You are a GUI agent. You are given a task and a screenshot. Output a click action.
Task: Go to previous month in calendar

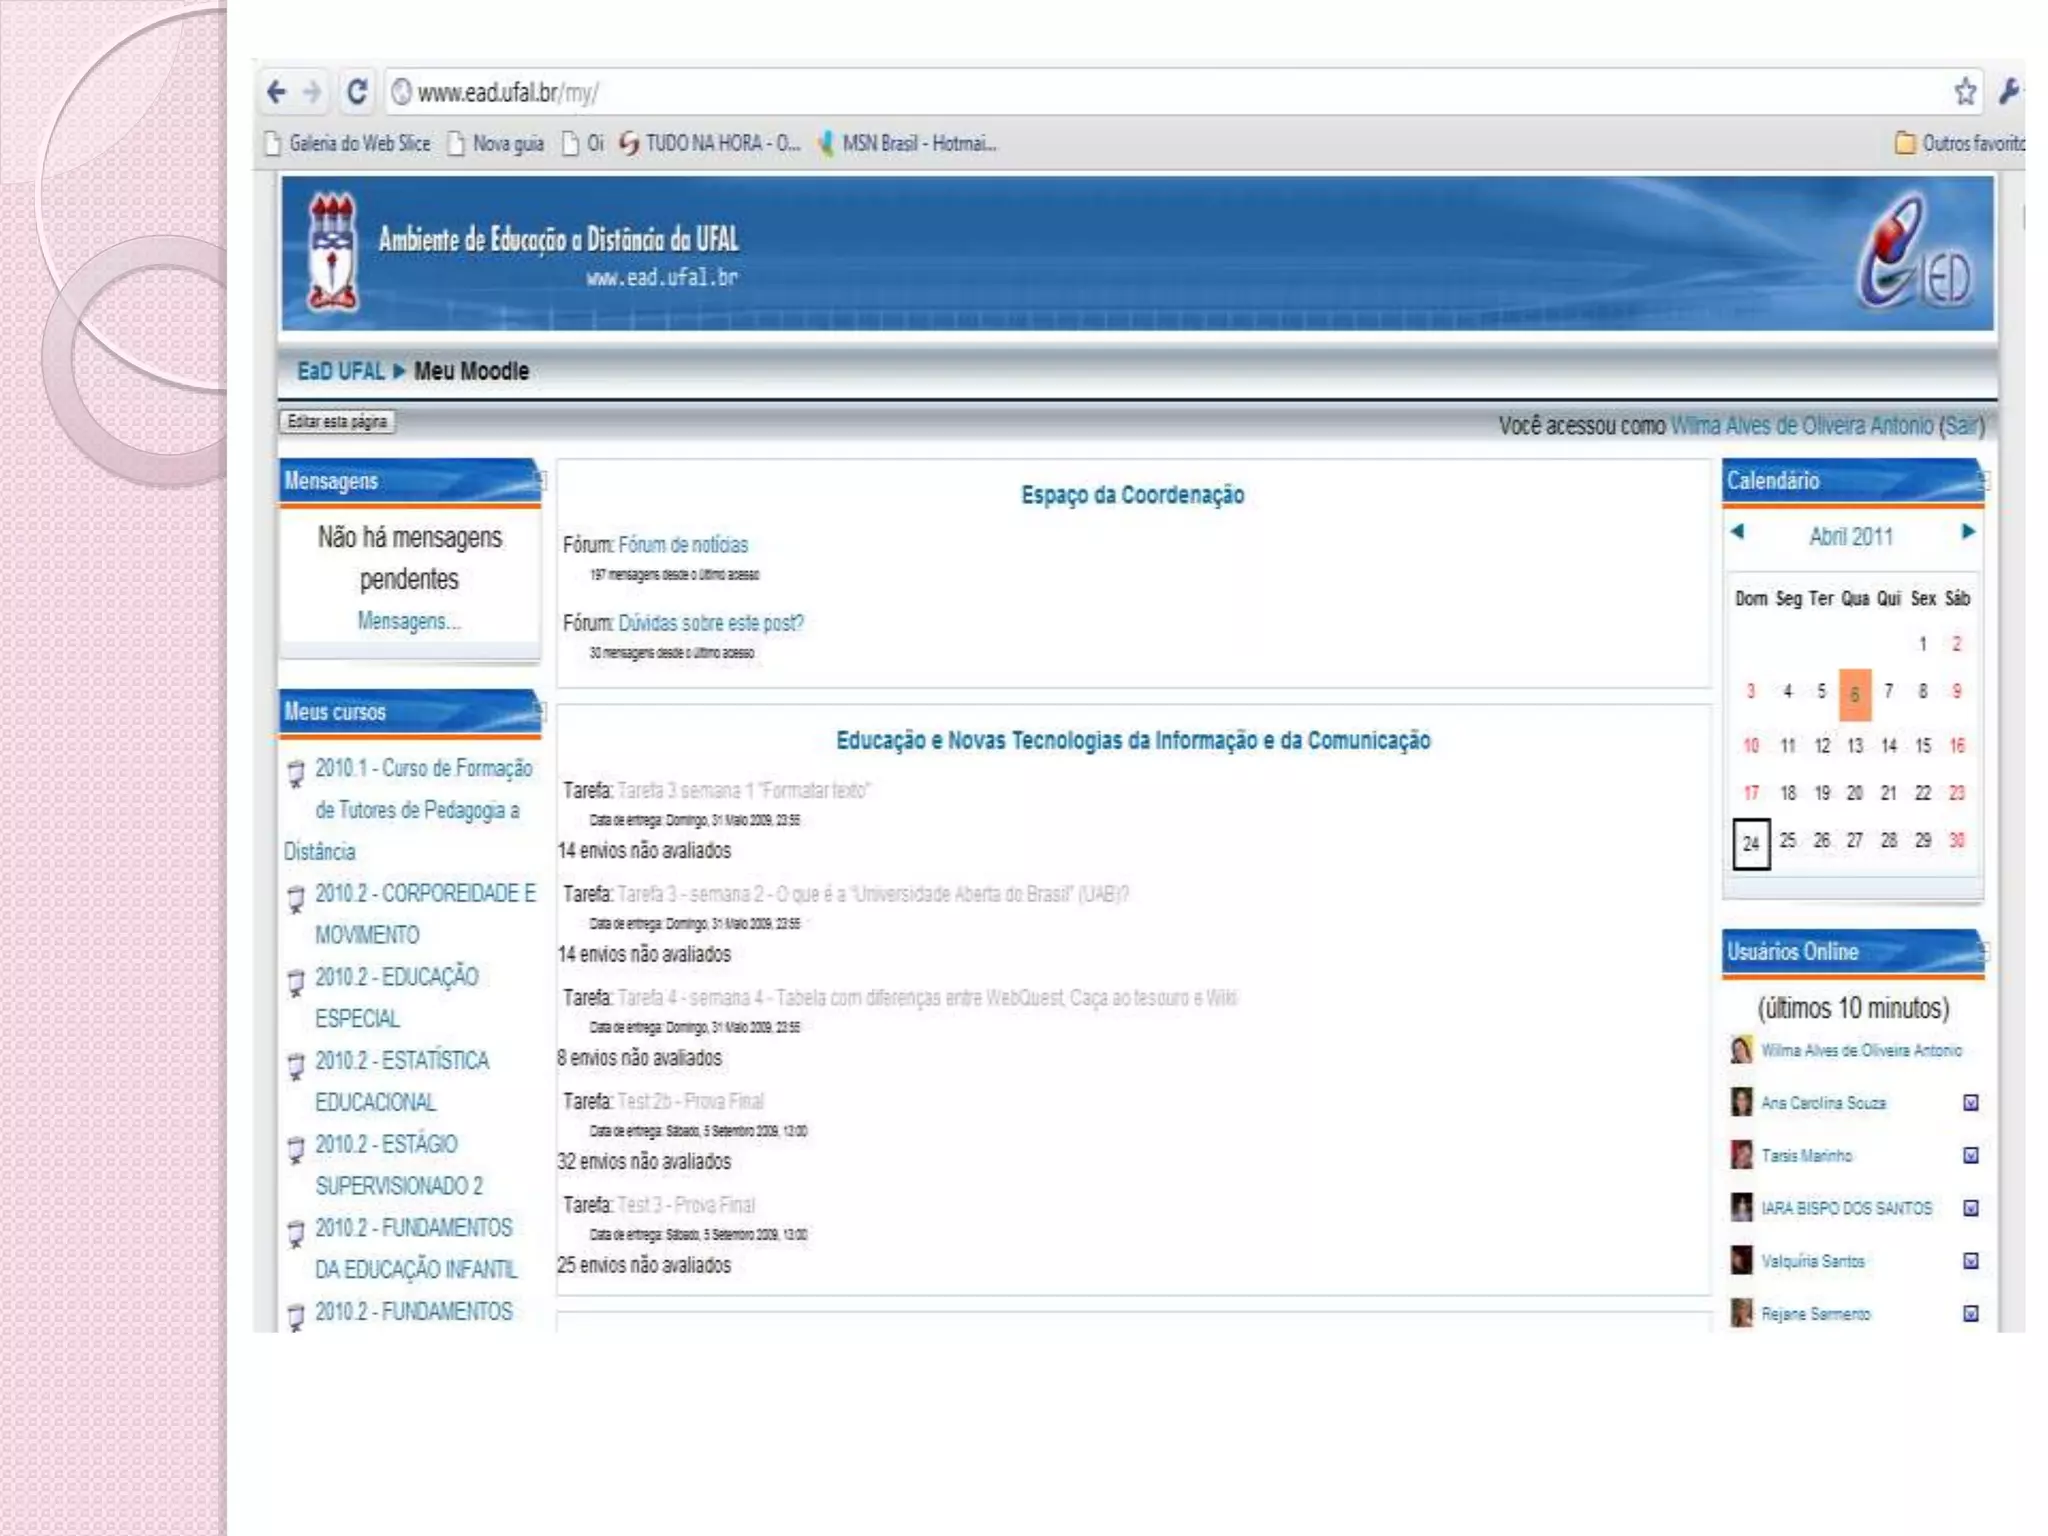[1737, 532]
